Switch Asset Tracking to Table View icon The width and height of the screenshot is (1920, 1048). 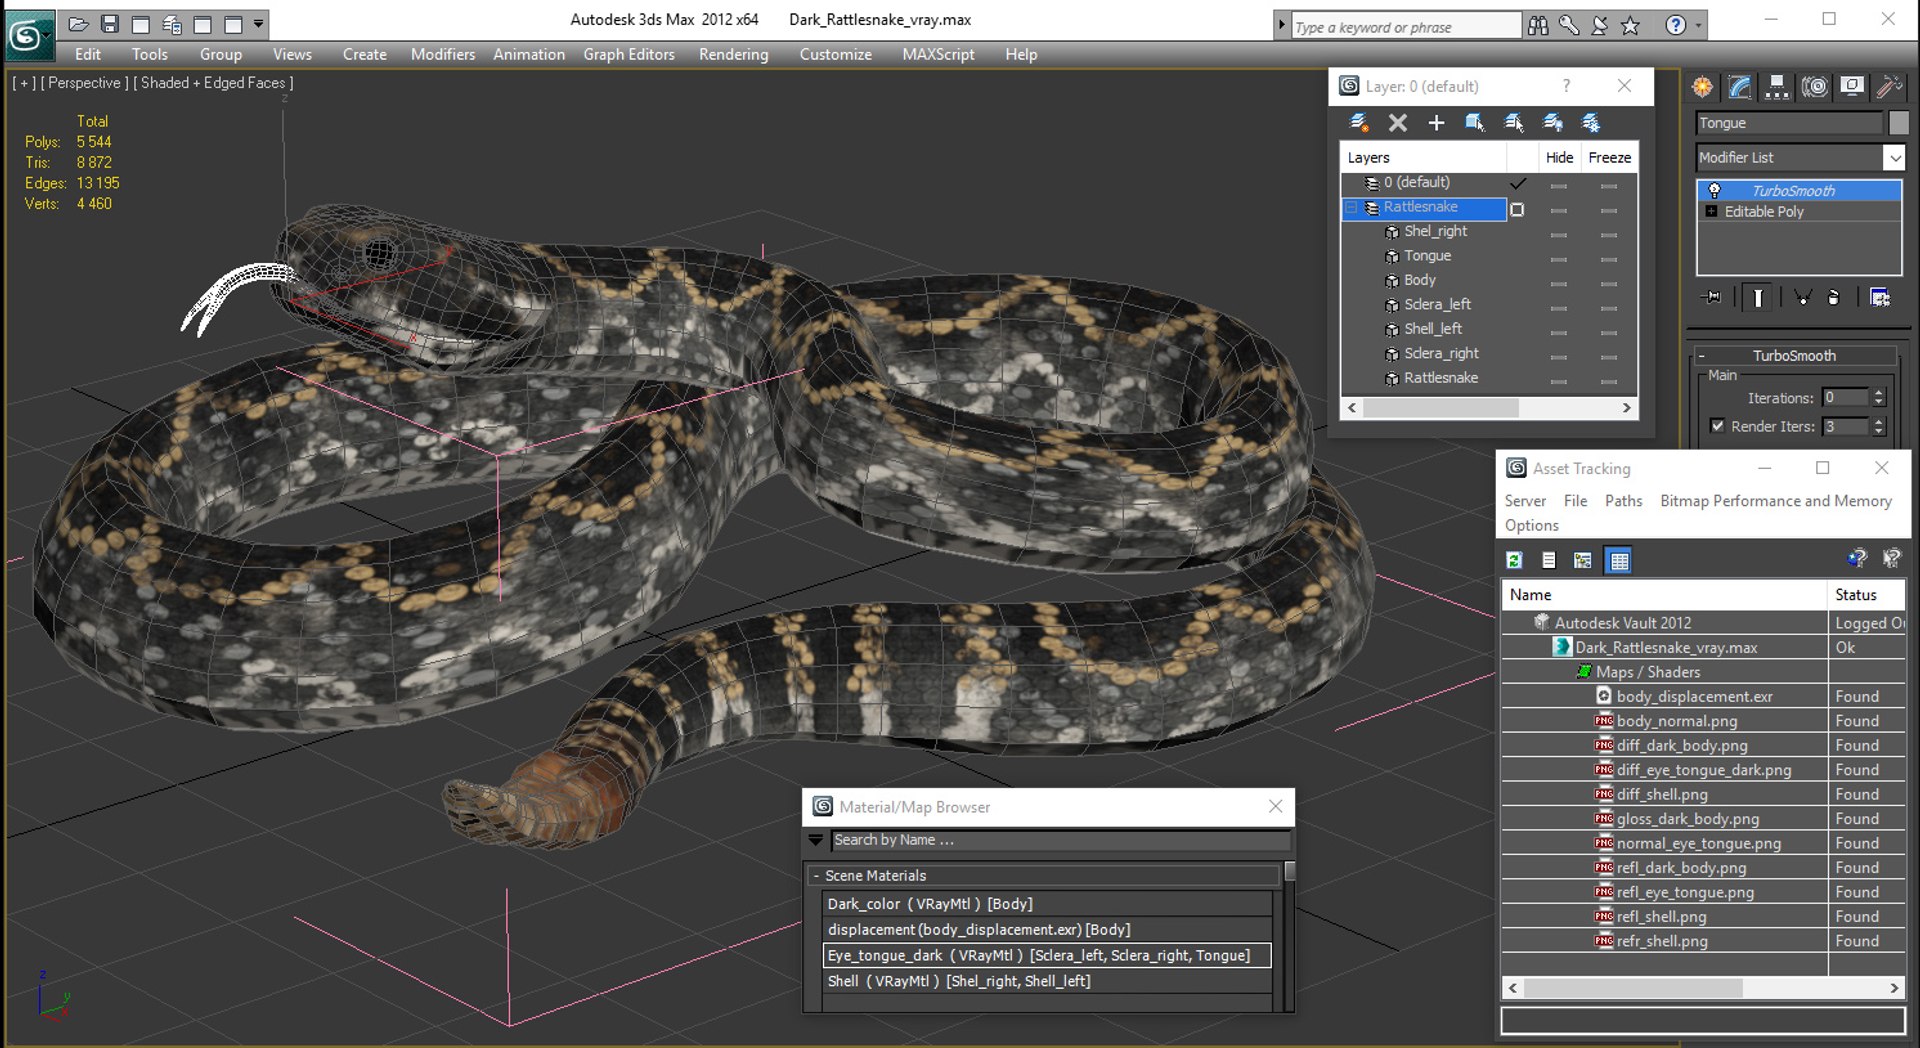click(1619, 560)
